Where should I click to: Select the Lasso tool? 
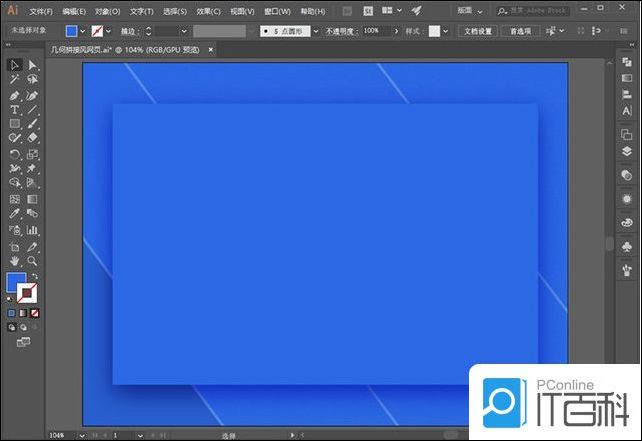tap(32, 79)
